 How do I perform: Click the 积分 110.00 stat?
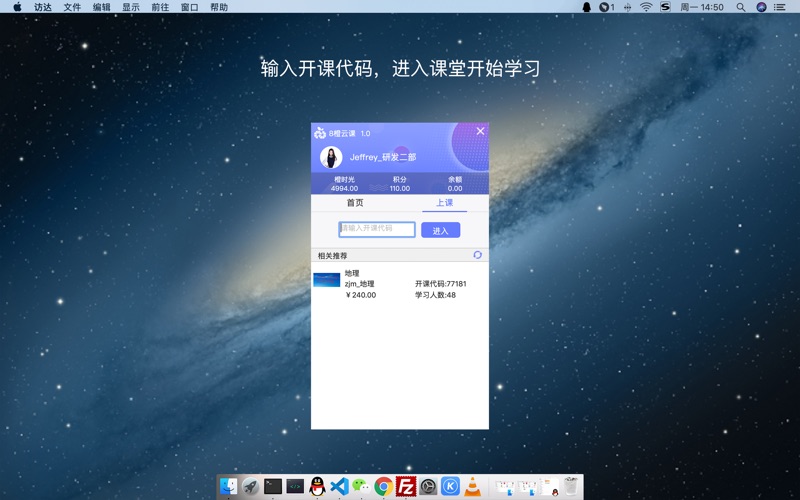click(x=399, y=184)
